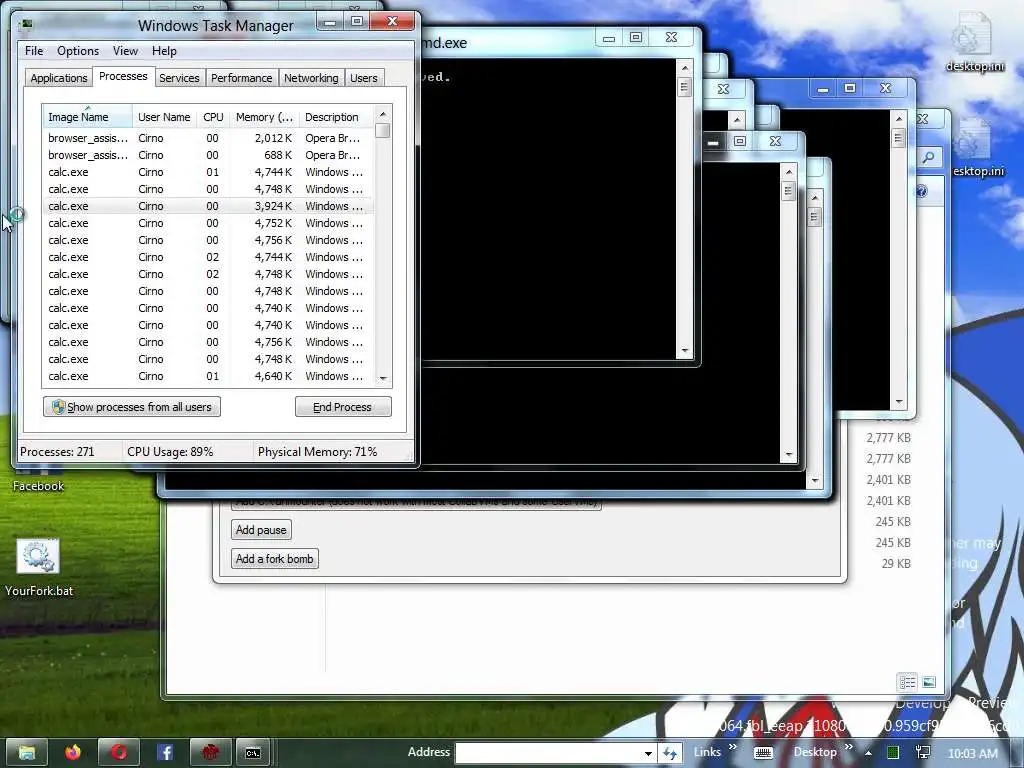Launch Firefox from the taskbar

pos(72,752)
